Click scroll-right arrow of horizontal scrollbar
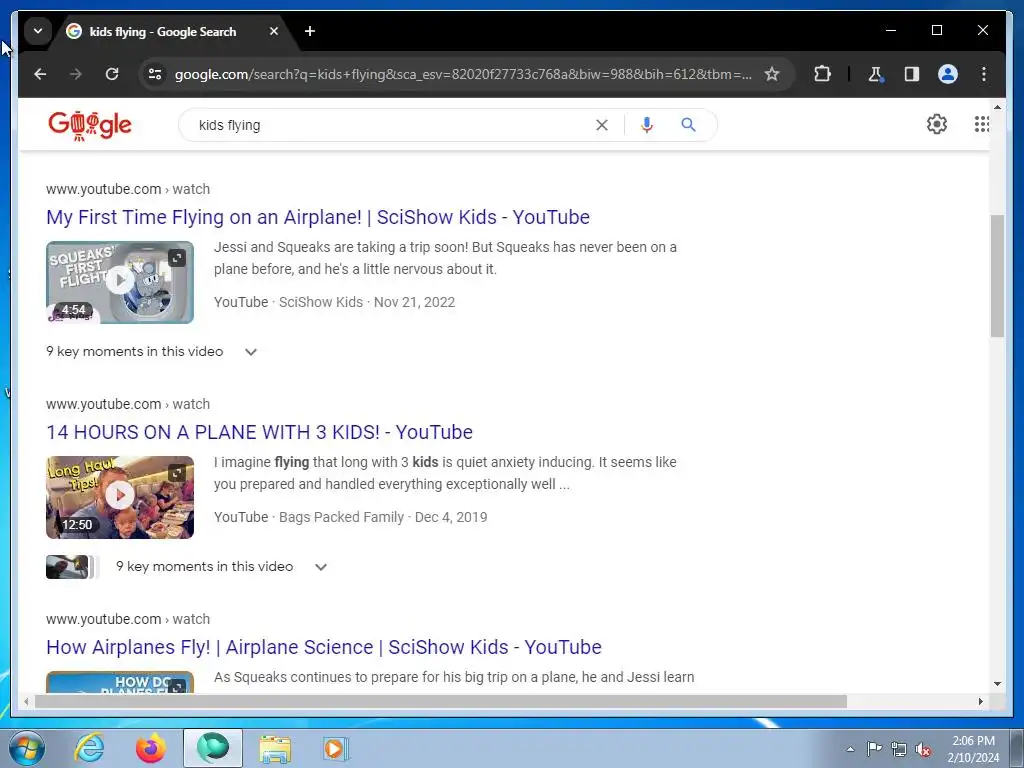This screenshot has width=1024, height=768. pos(981,701)
